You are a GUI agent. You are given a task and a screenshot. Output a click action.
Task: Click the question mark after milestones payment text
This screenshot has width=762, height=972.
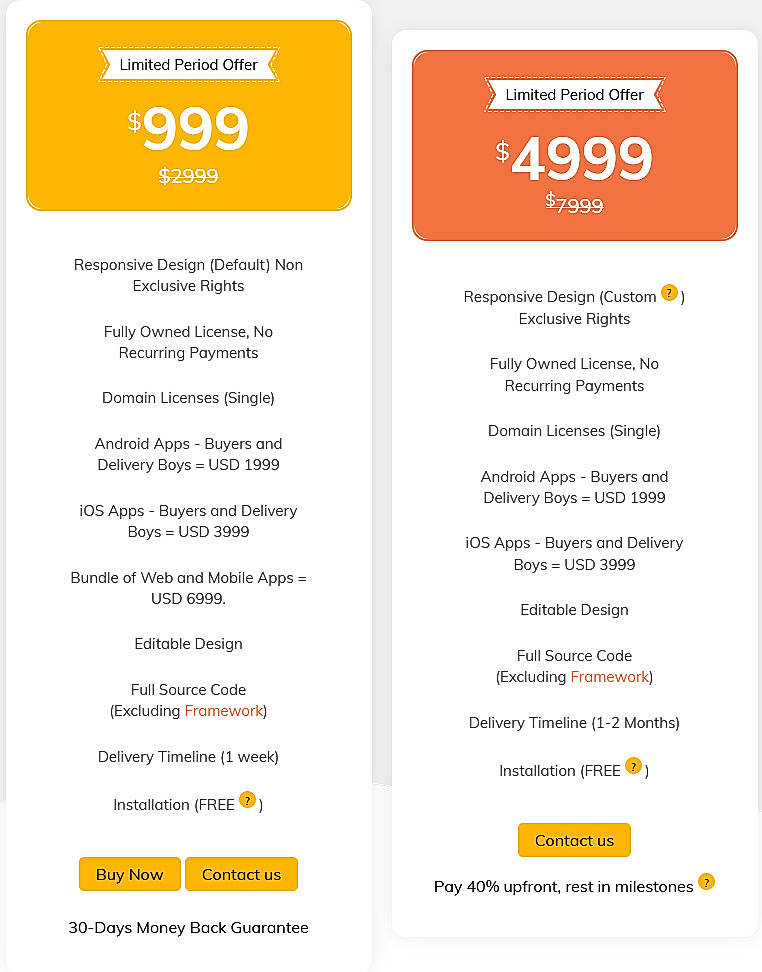(707, 883)
